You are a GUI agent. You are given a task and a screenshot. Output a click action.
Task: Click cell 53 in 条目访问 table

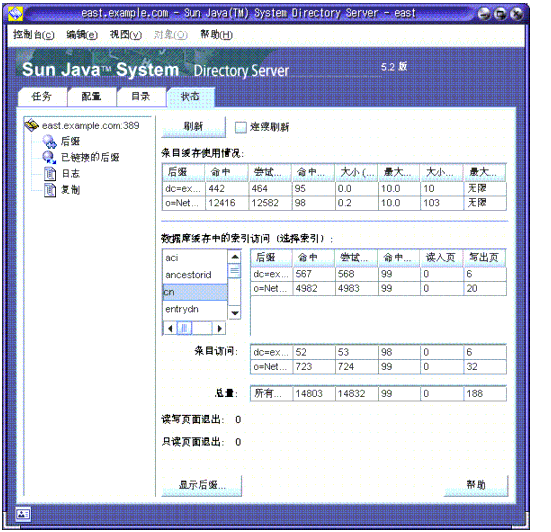[x=357, y=352]
